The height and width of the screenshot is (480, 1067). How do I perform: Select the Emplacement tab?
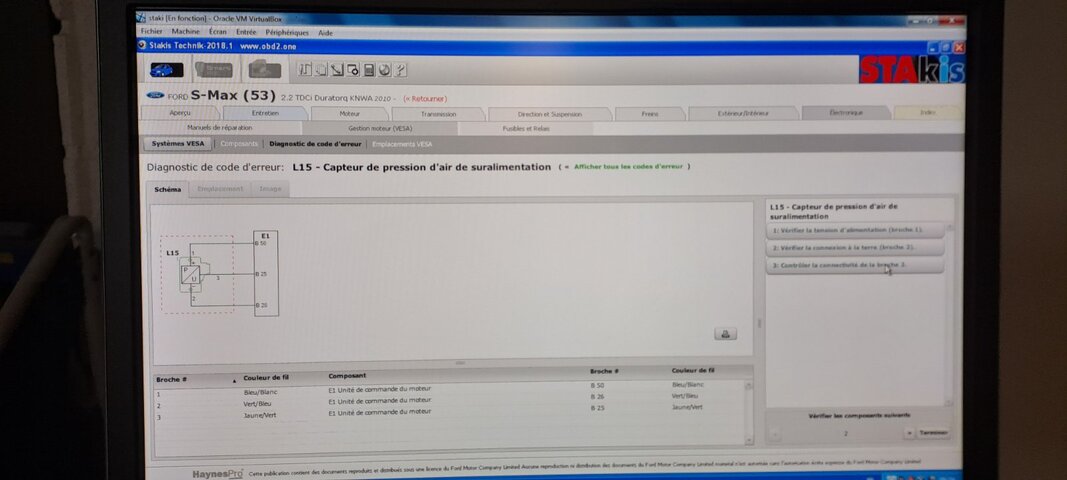pos(220,189)
